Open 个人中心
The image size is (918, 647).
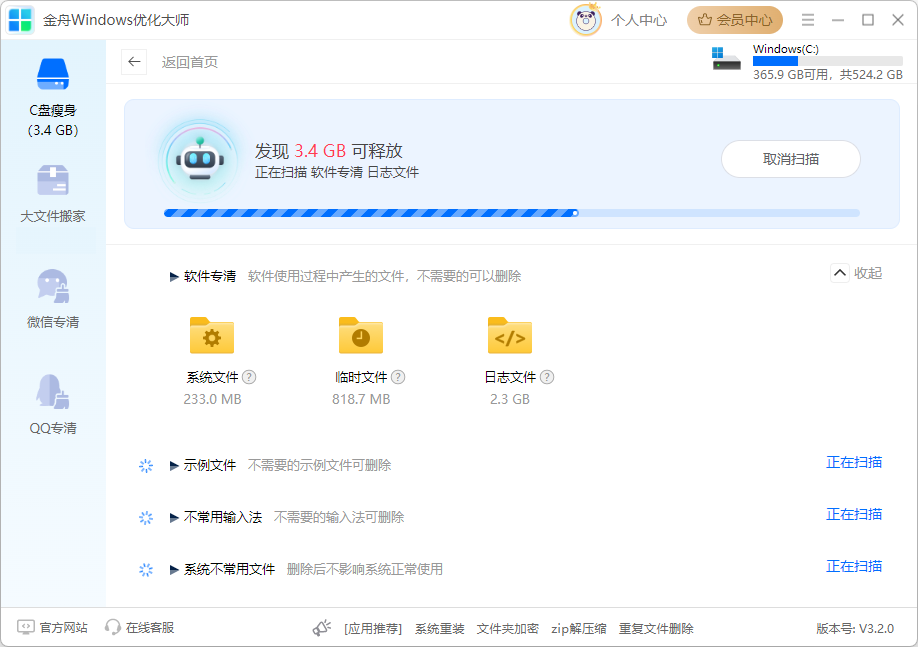tap(639, 20)
